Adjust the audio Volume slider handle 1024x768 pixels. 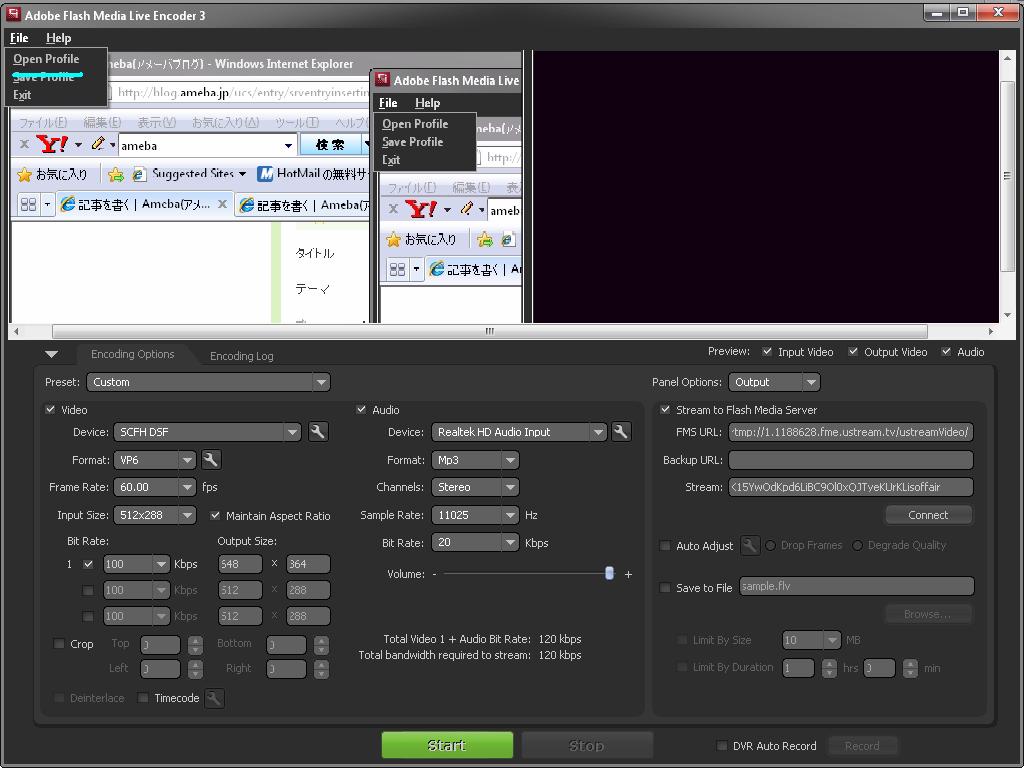(609, 573)
